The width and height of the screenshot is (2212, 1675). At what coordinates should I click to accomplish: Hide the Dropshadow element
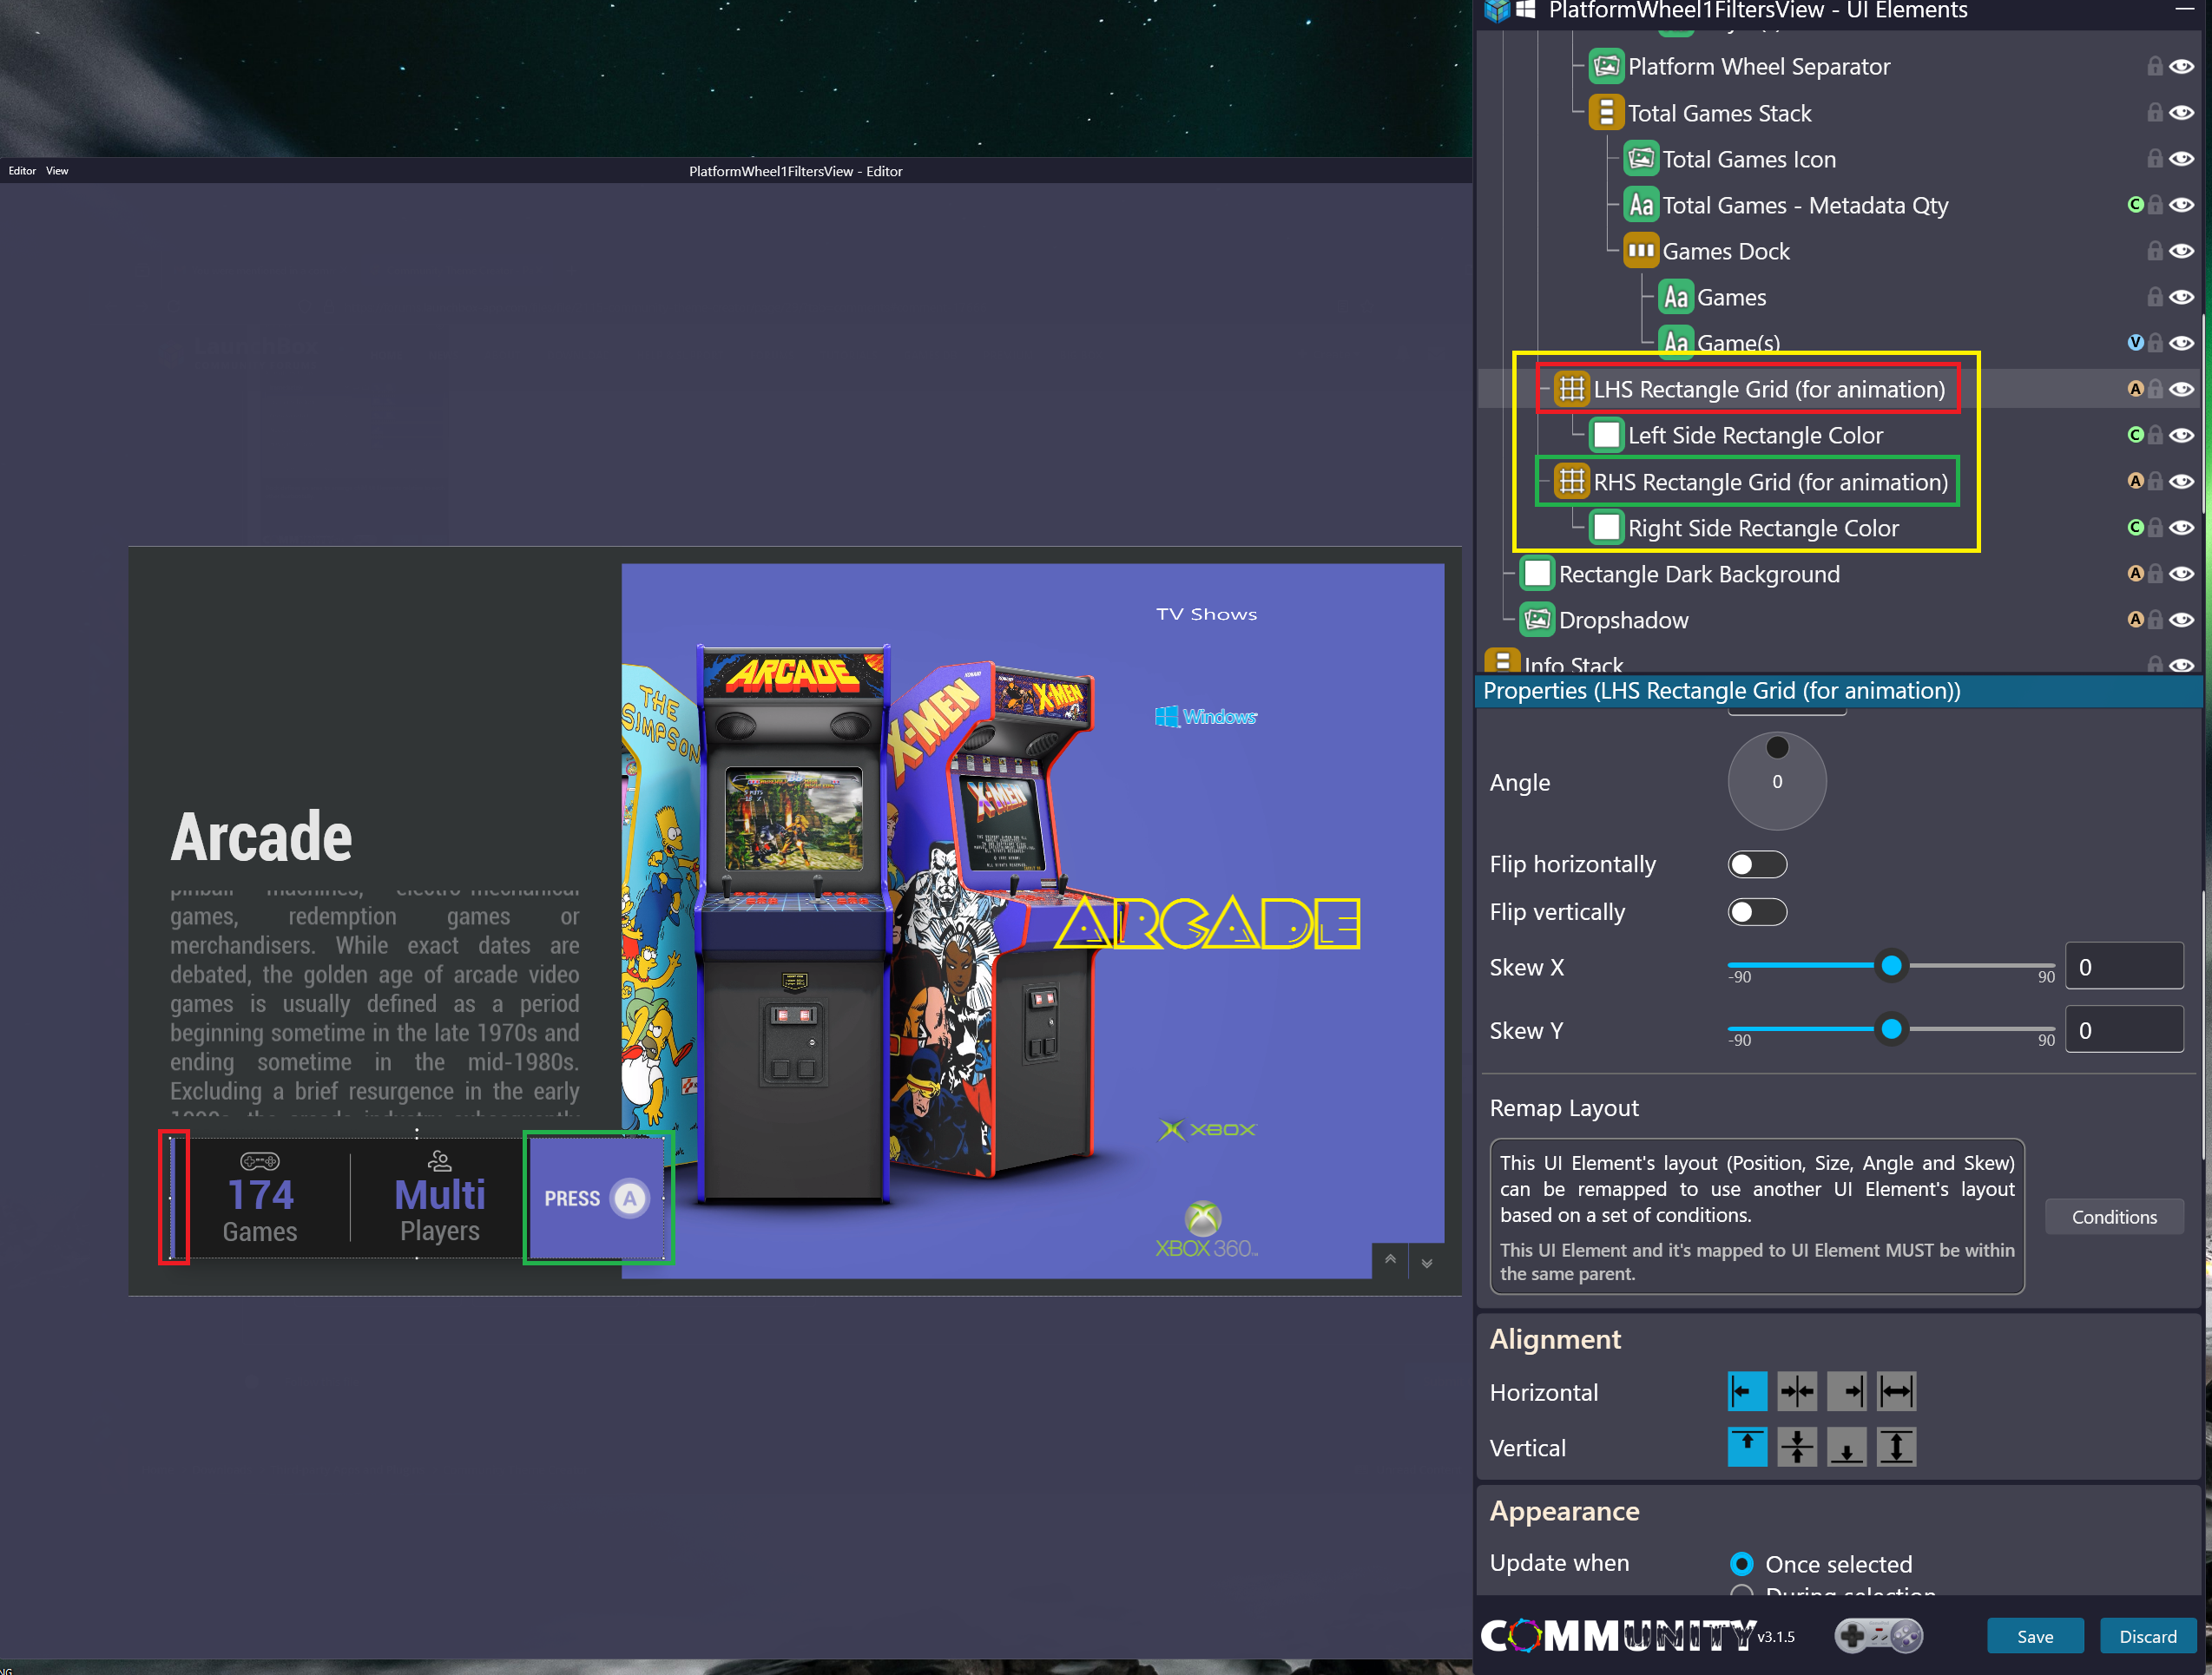tap(2182, 620)
